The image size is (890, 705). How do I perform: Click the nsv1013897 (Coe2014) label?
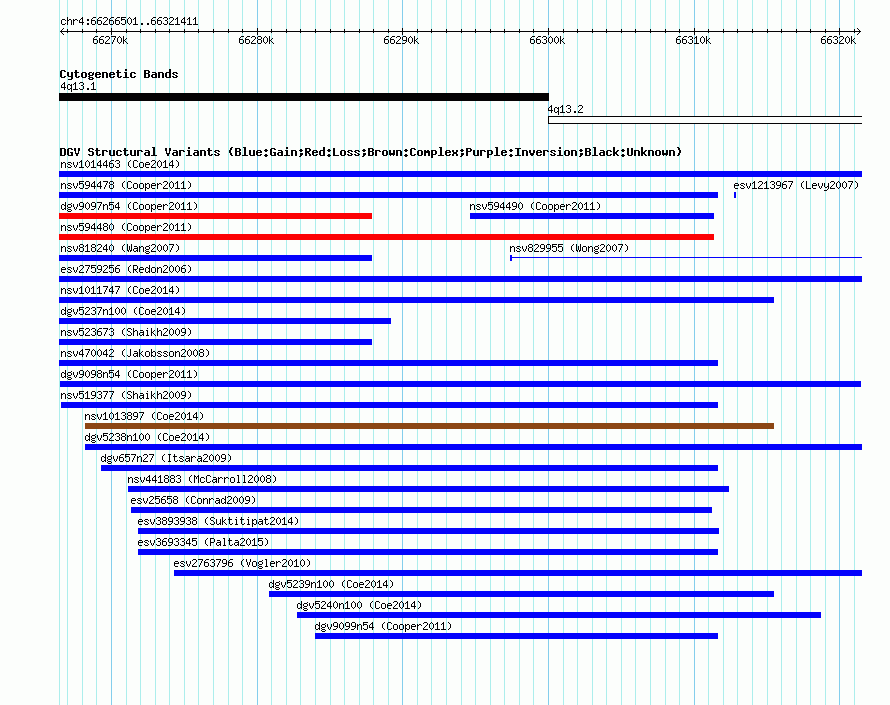point(144,417)
